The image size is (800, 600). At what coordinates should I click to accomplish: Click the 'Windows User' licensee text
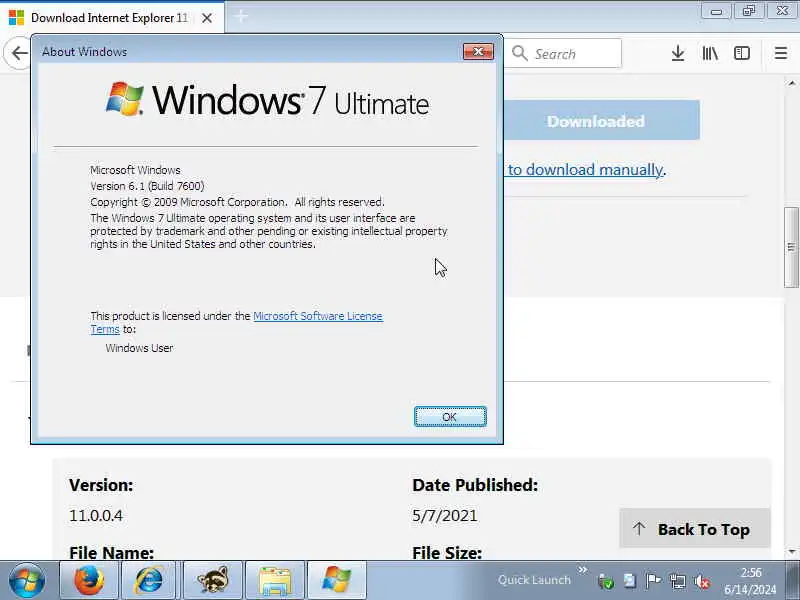[139, 348]
